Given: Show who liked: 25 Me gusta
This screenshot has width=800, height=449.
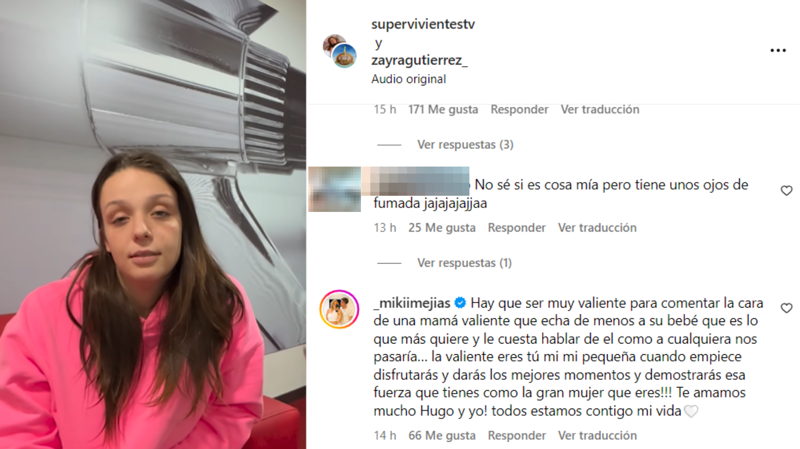Looking at the screenshot, I should click(x=442, y=228).
